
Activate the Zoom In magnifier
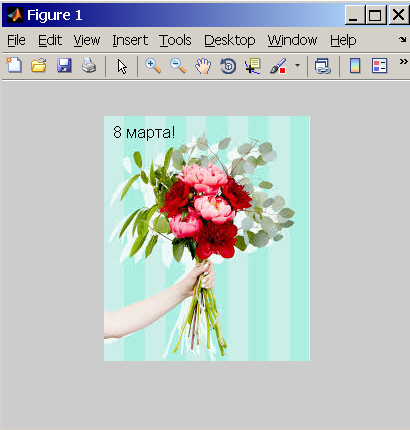click(x=153, y=65)
